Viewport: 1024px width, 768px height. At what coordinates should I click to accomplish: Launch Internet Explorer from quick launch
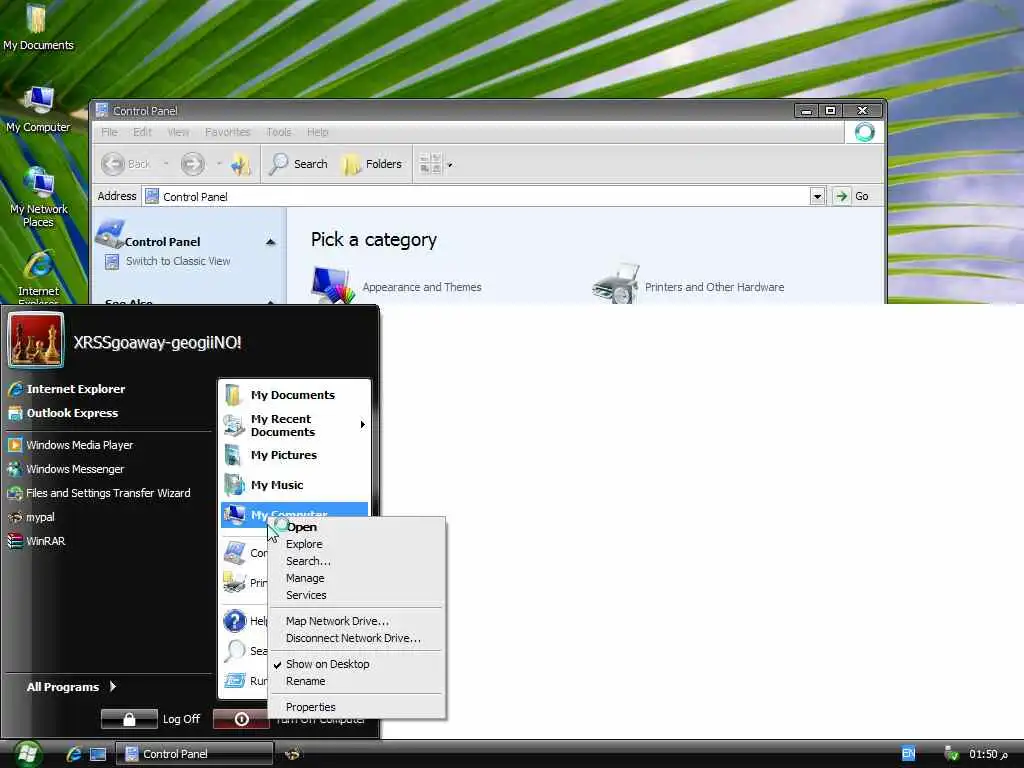click(74, 754)
